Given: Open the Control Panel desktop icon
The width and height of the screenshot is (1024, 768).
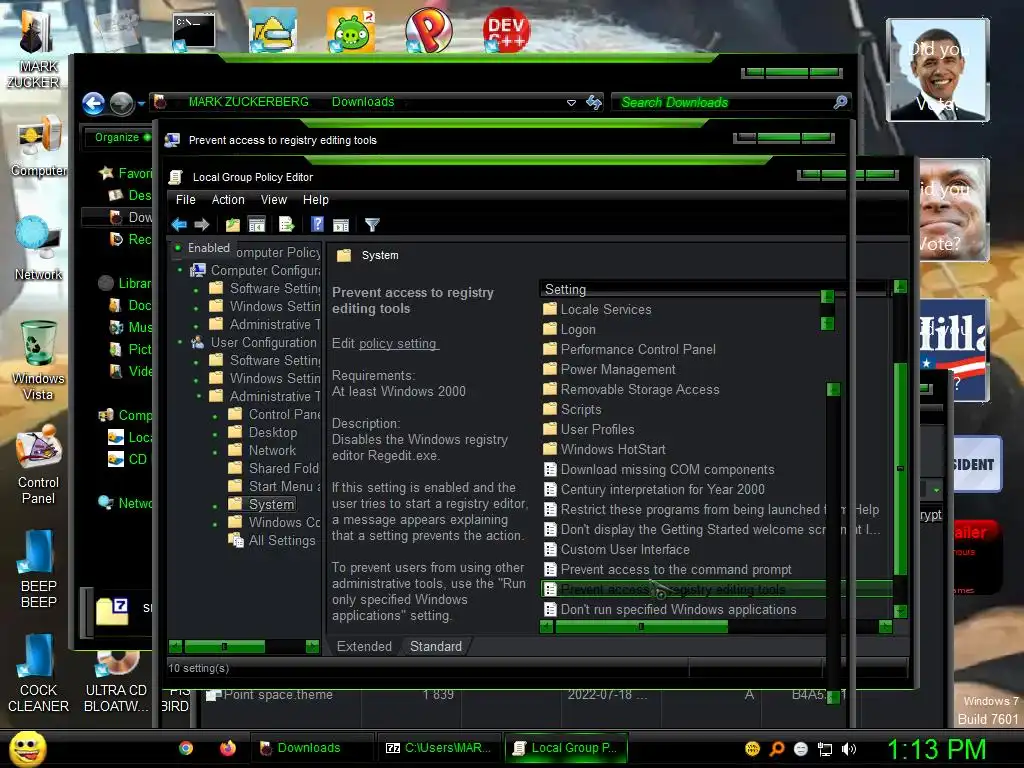Looking at the screenshot, I should click(39, 464).
